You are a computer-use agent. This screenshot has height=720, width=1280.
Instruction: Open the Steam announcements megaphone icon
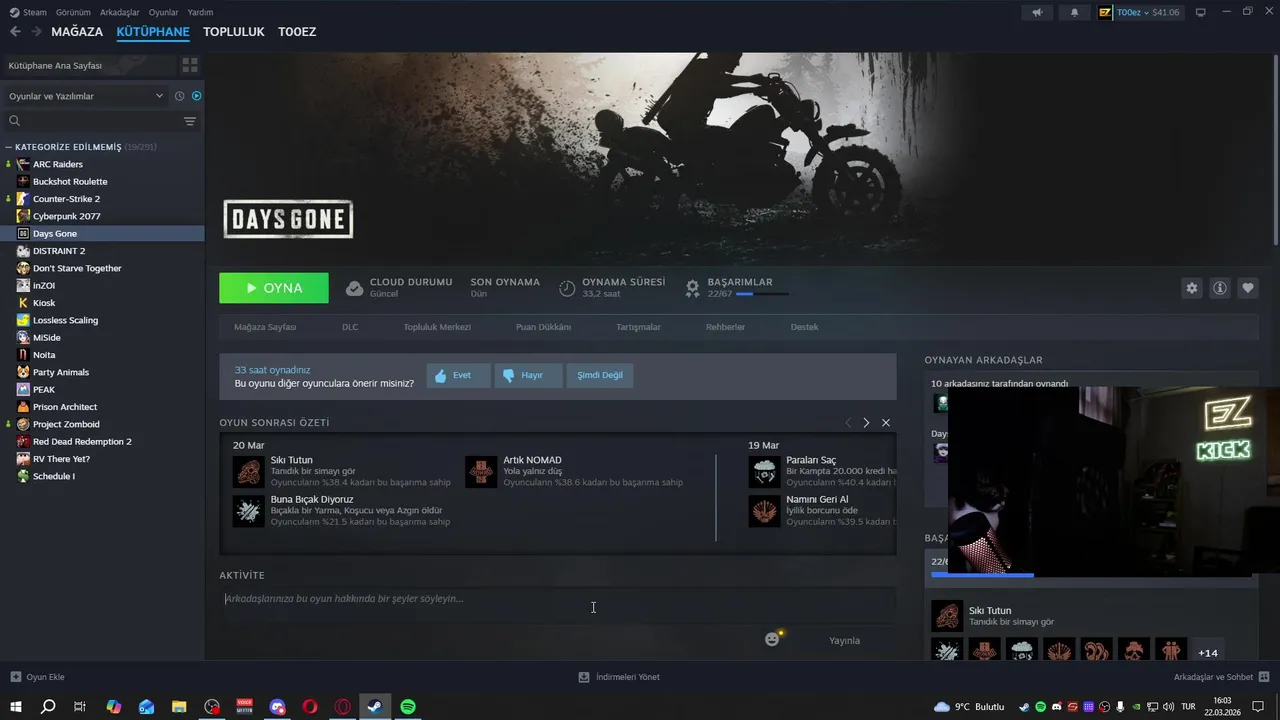[1037, 12]
